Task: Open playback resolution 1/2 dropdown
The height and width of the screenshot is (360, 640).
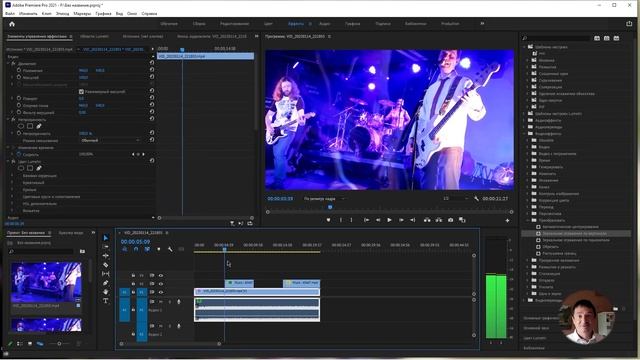Action: 456,198
